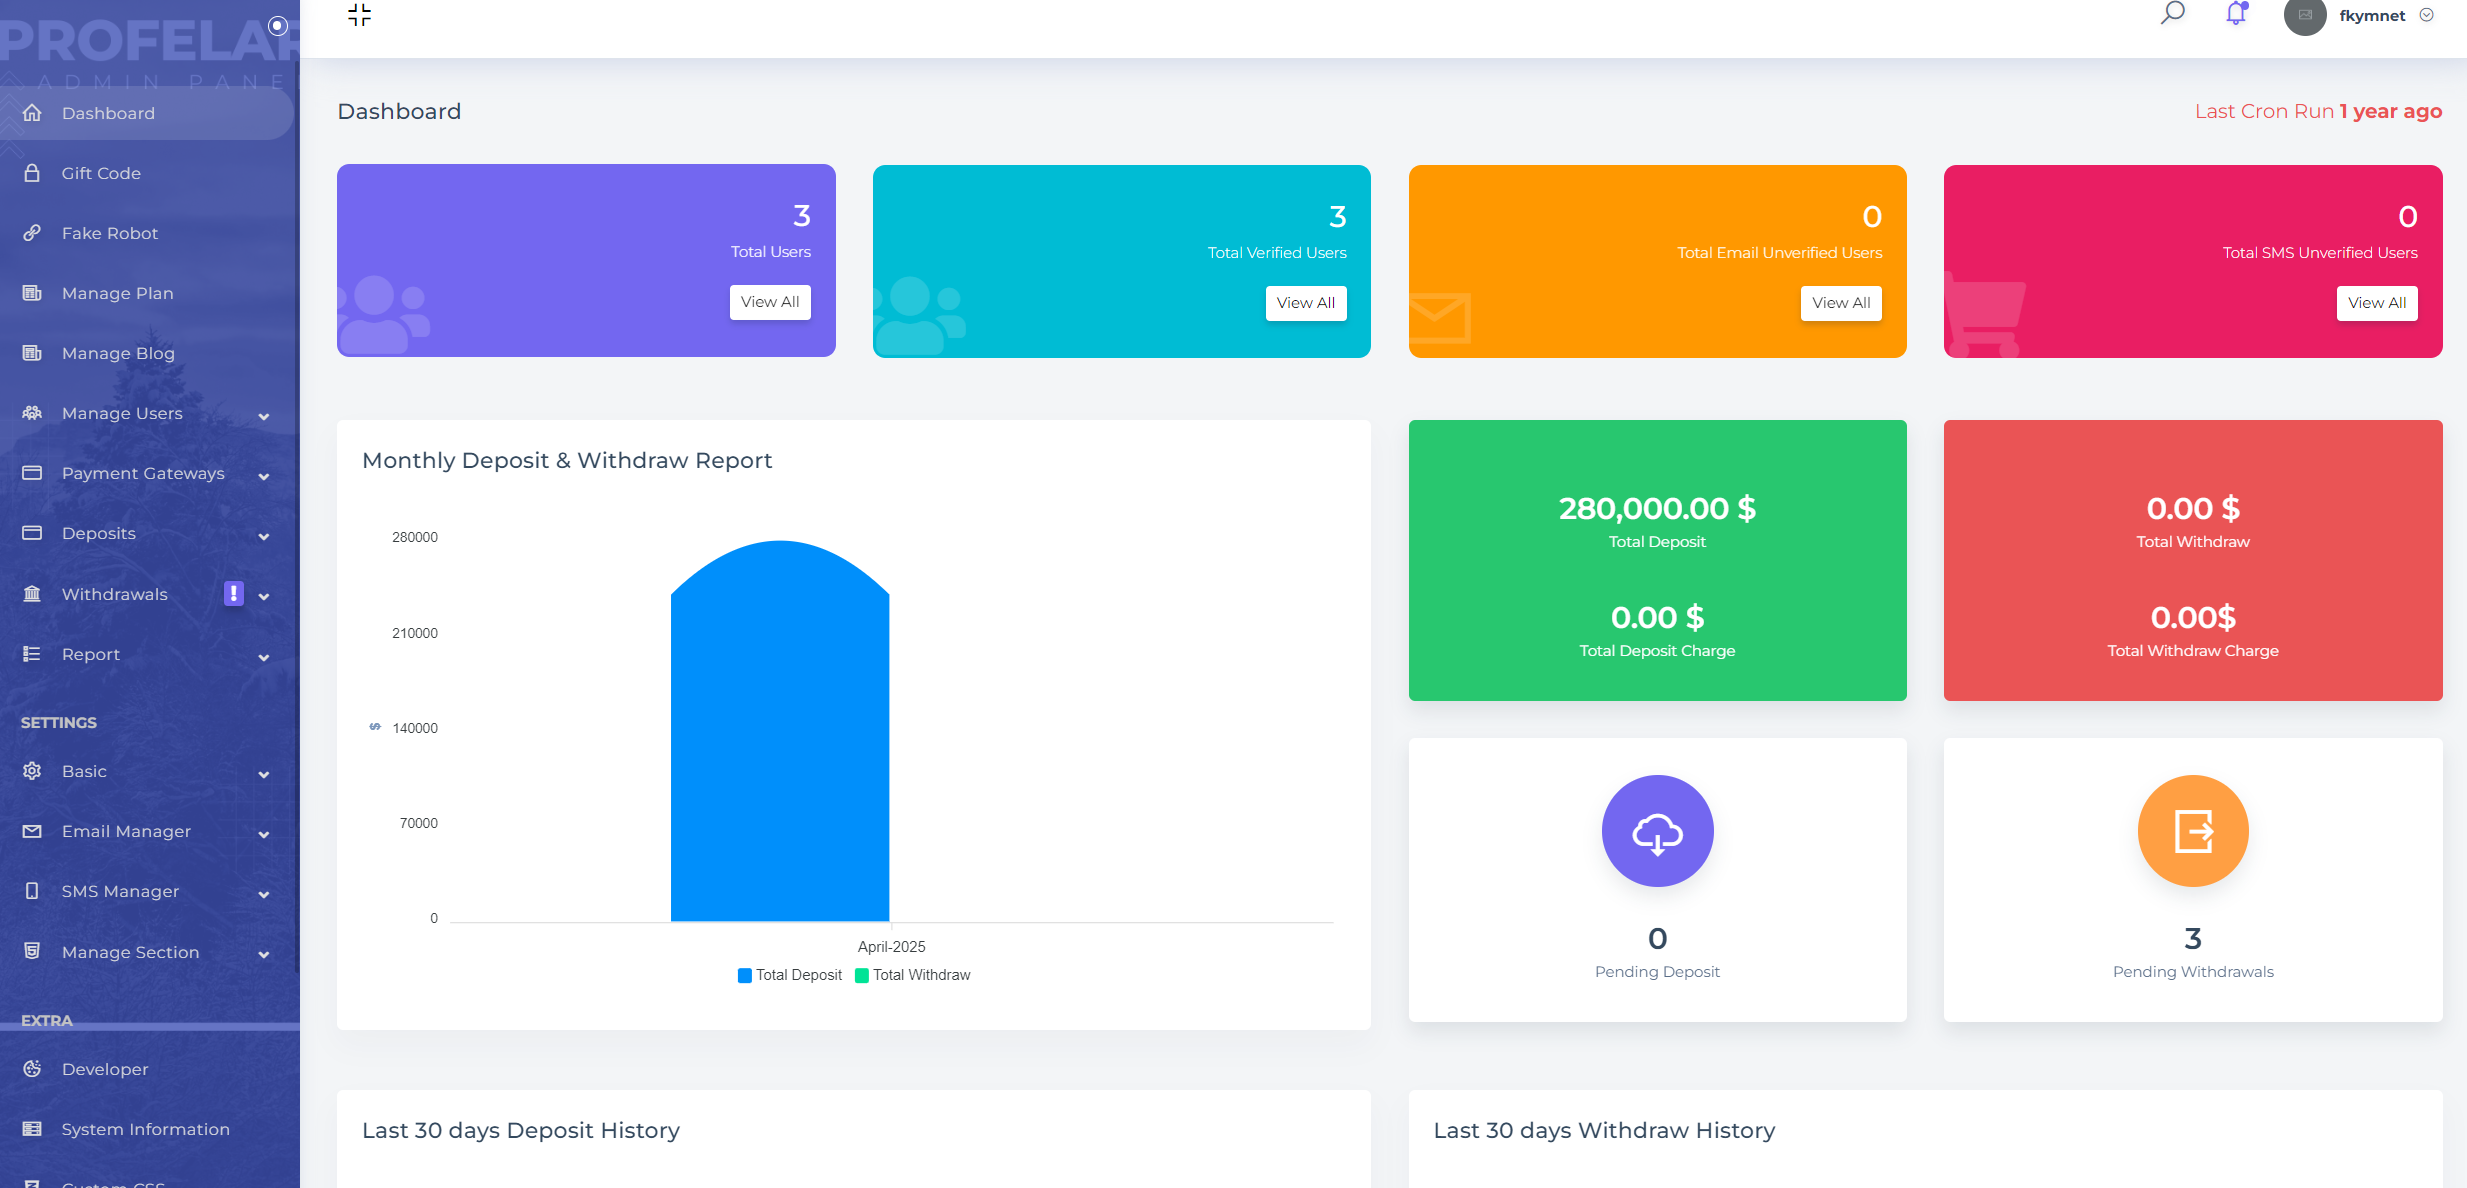
Task: Click the Withdrawals exclamation badge
Action: (233, 594)
